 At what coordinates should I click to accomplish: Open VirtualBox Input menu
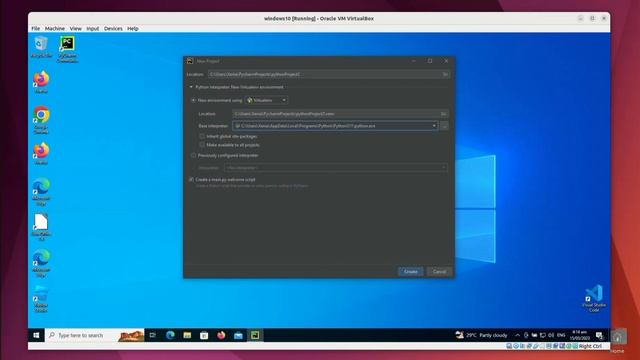coord(93,29)
